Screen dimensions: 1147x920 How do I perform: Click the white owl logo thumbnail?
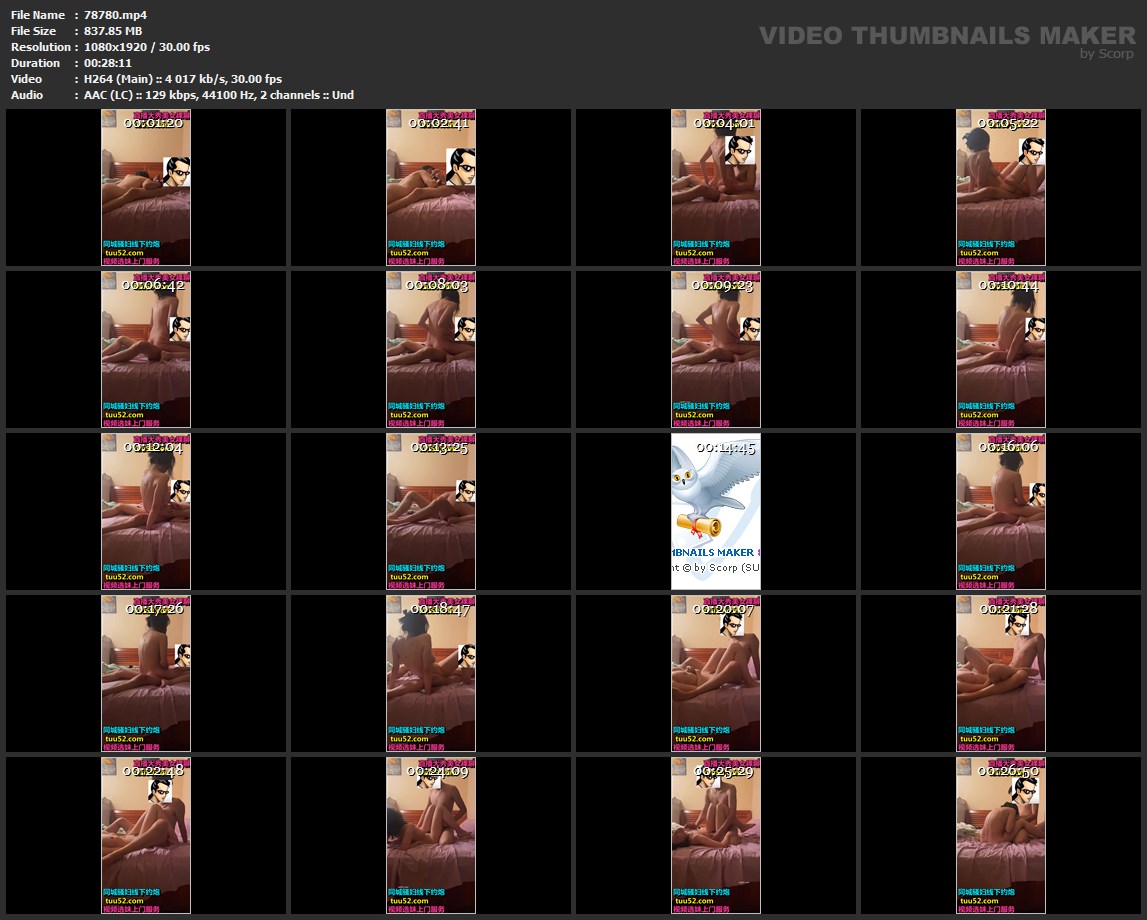coord(715,511)
